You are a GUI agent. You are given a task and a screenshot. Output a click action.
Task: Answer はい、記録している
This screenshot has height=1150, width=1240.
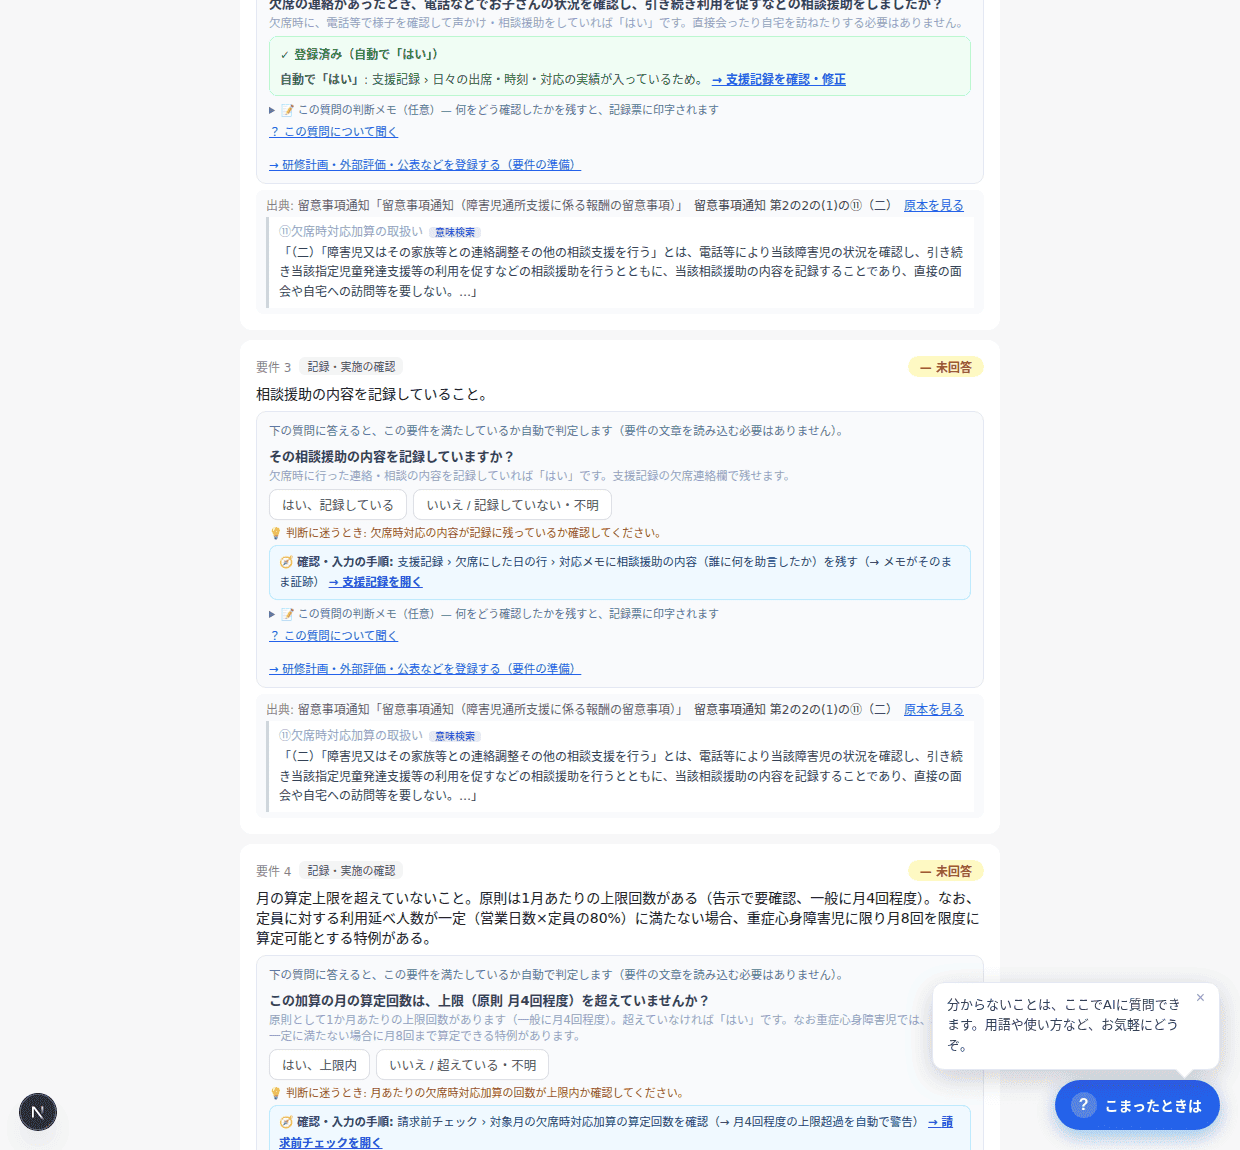[338, 505]
